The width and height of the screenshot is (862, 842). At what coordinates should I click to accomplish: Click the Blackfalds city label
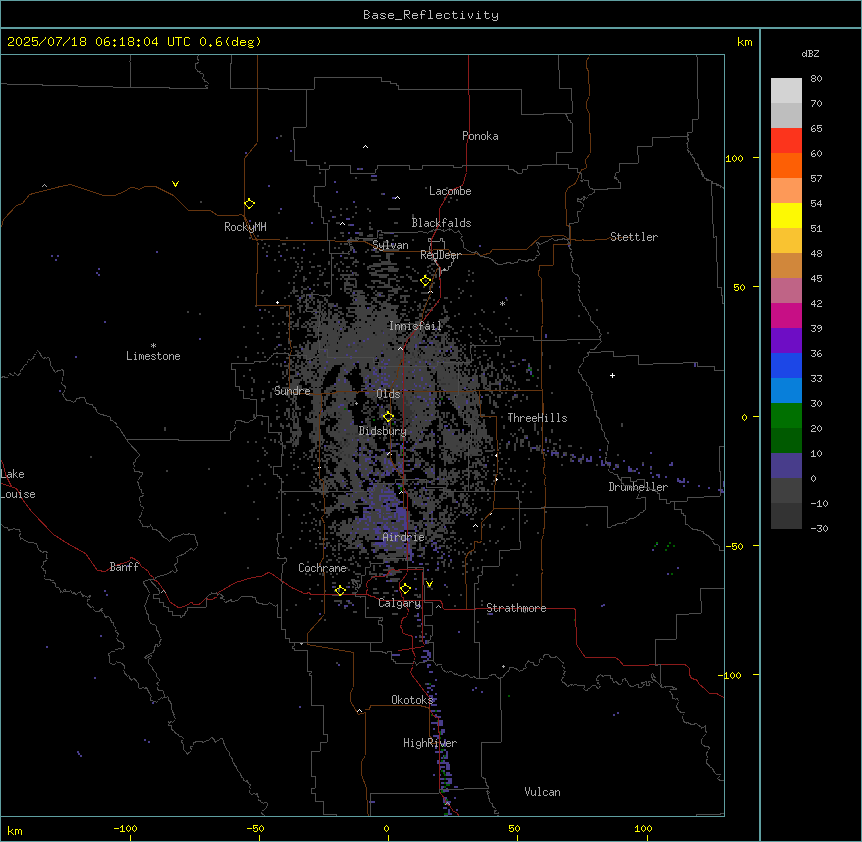click(x=441, y=223)
